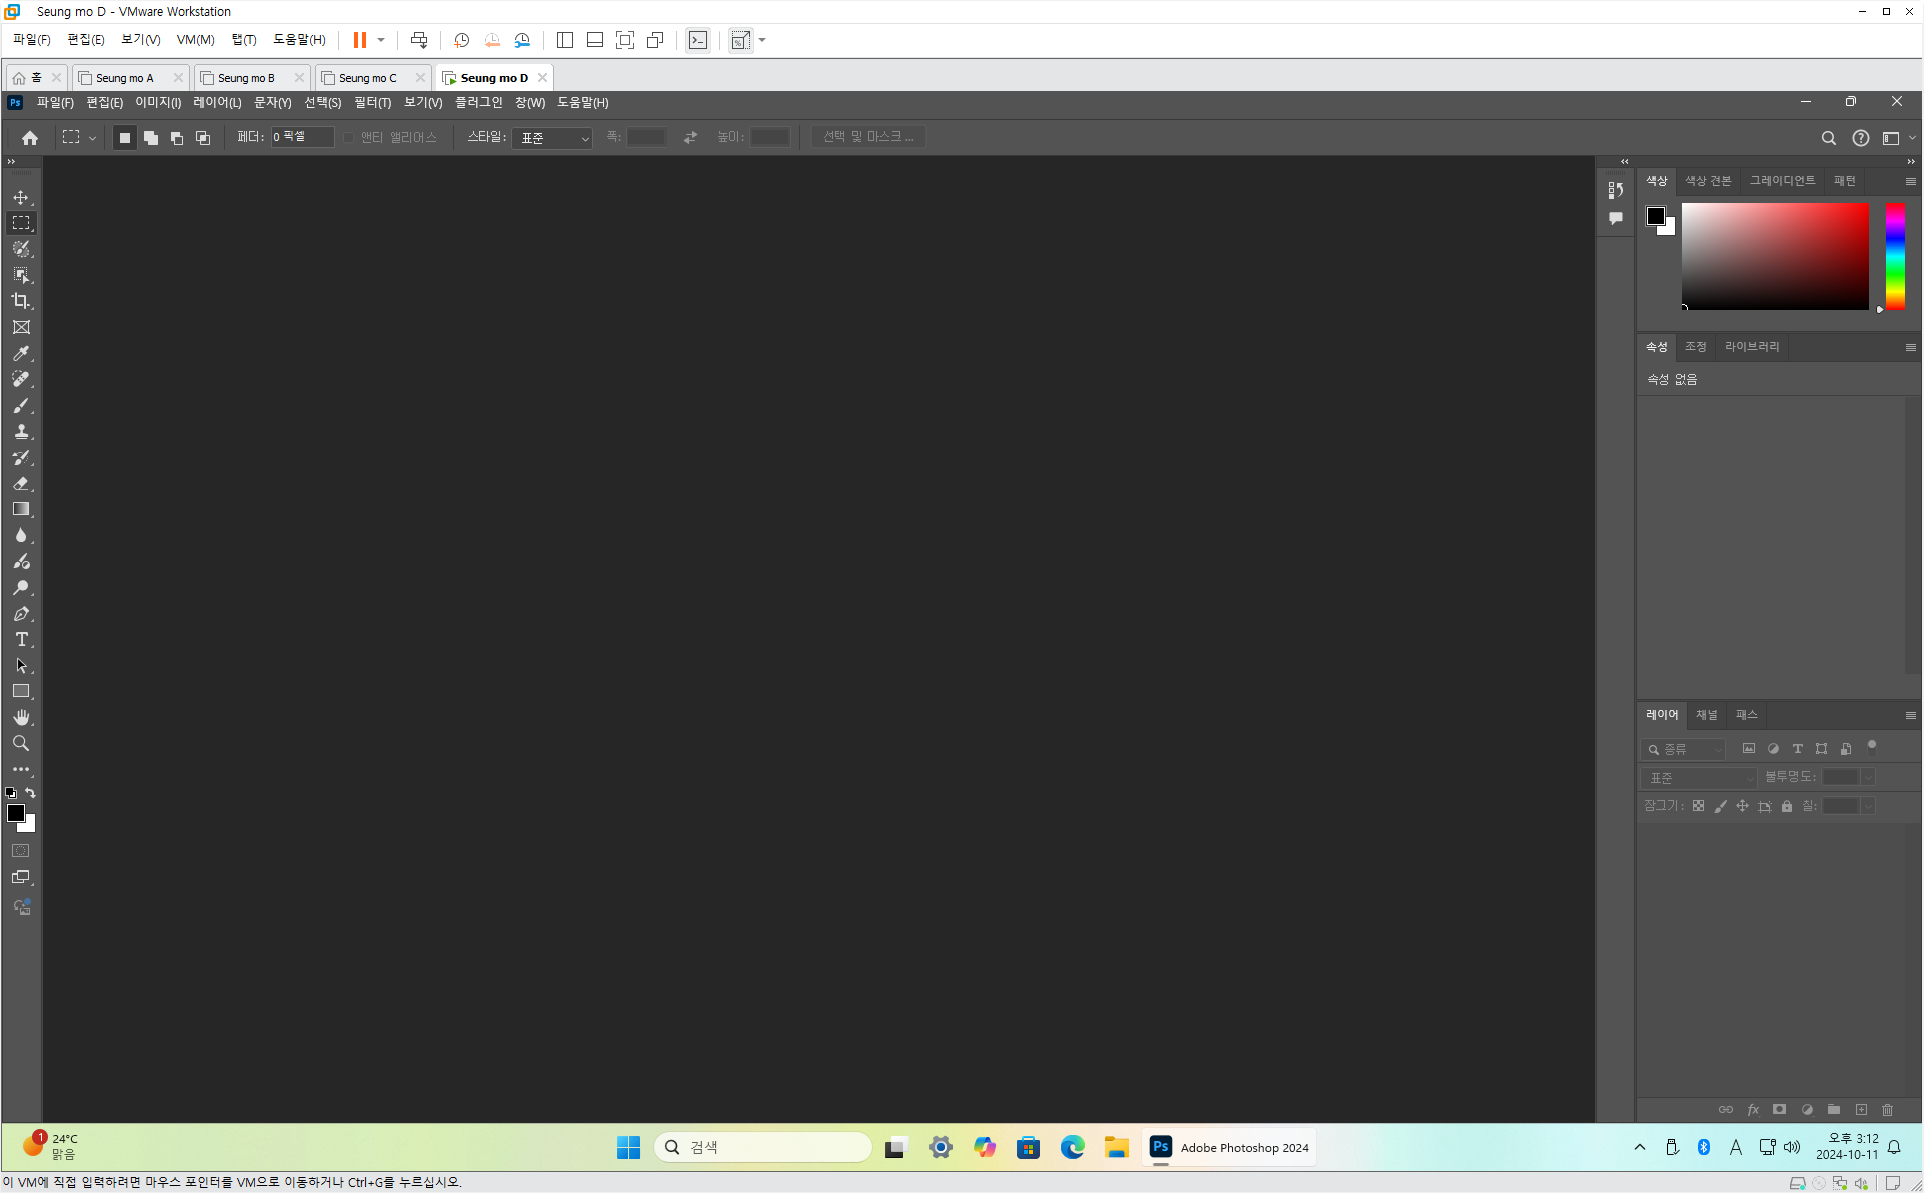Select the Hand tool
The image size is (1924, 1193).
point(21,718)
